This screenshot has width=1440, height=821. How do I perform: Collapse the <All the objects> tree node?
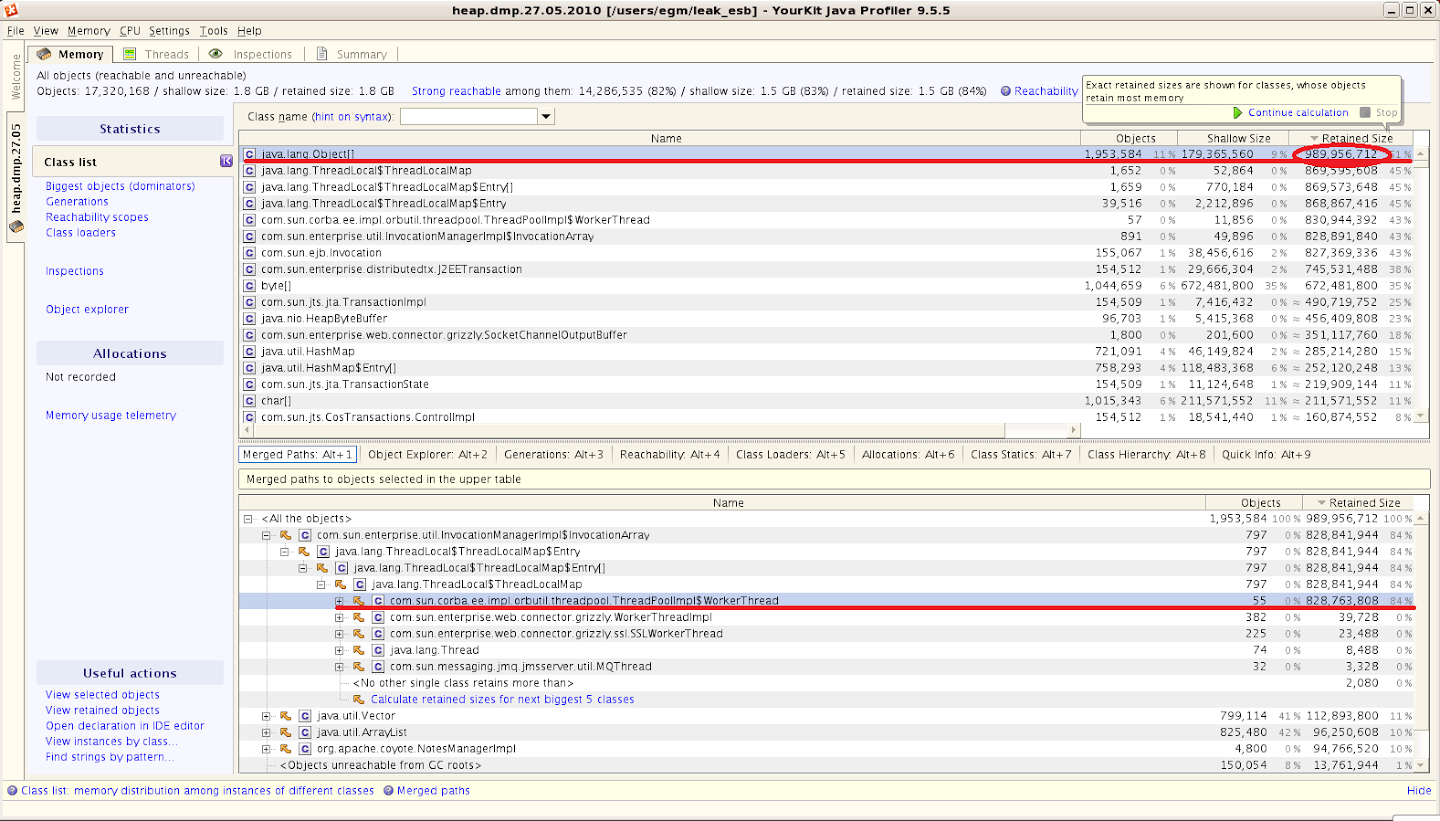click(x=249, y=519)
